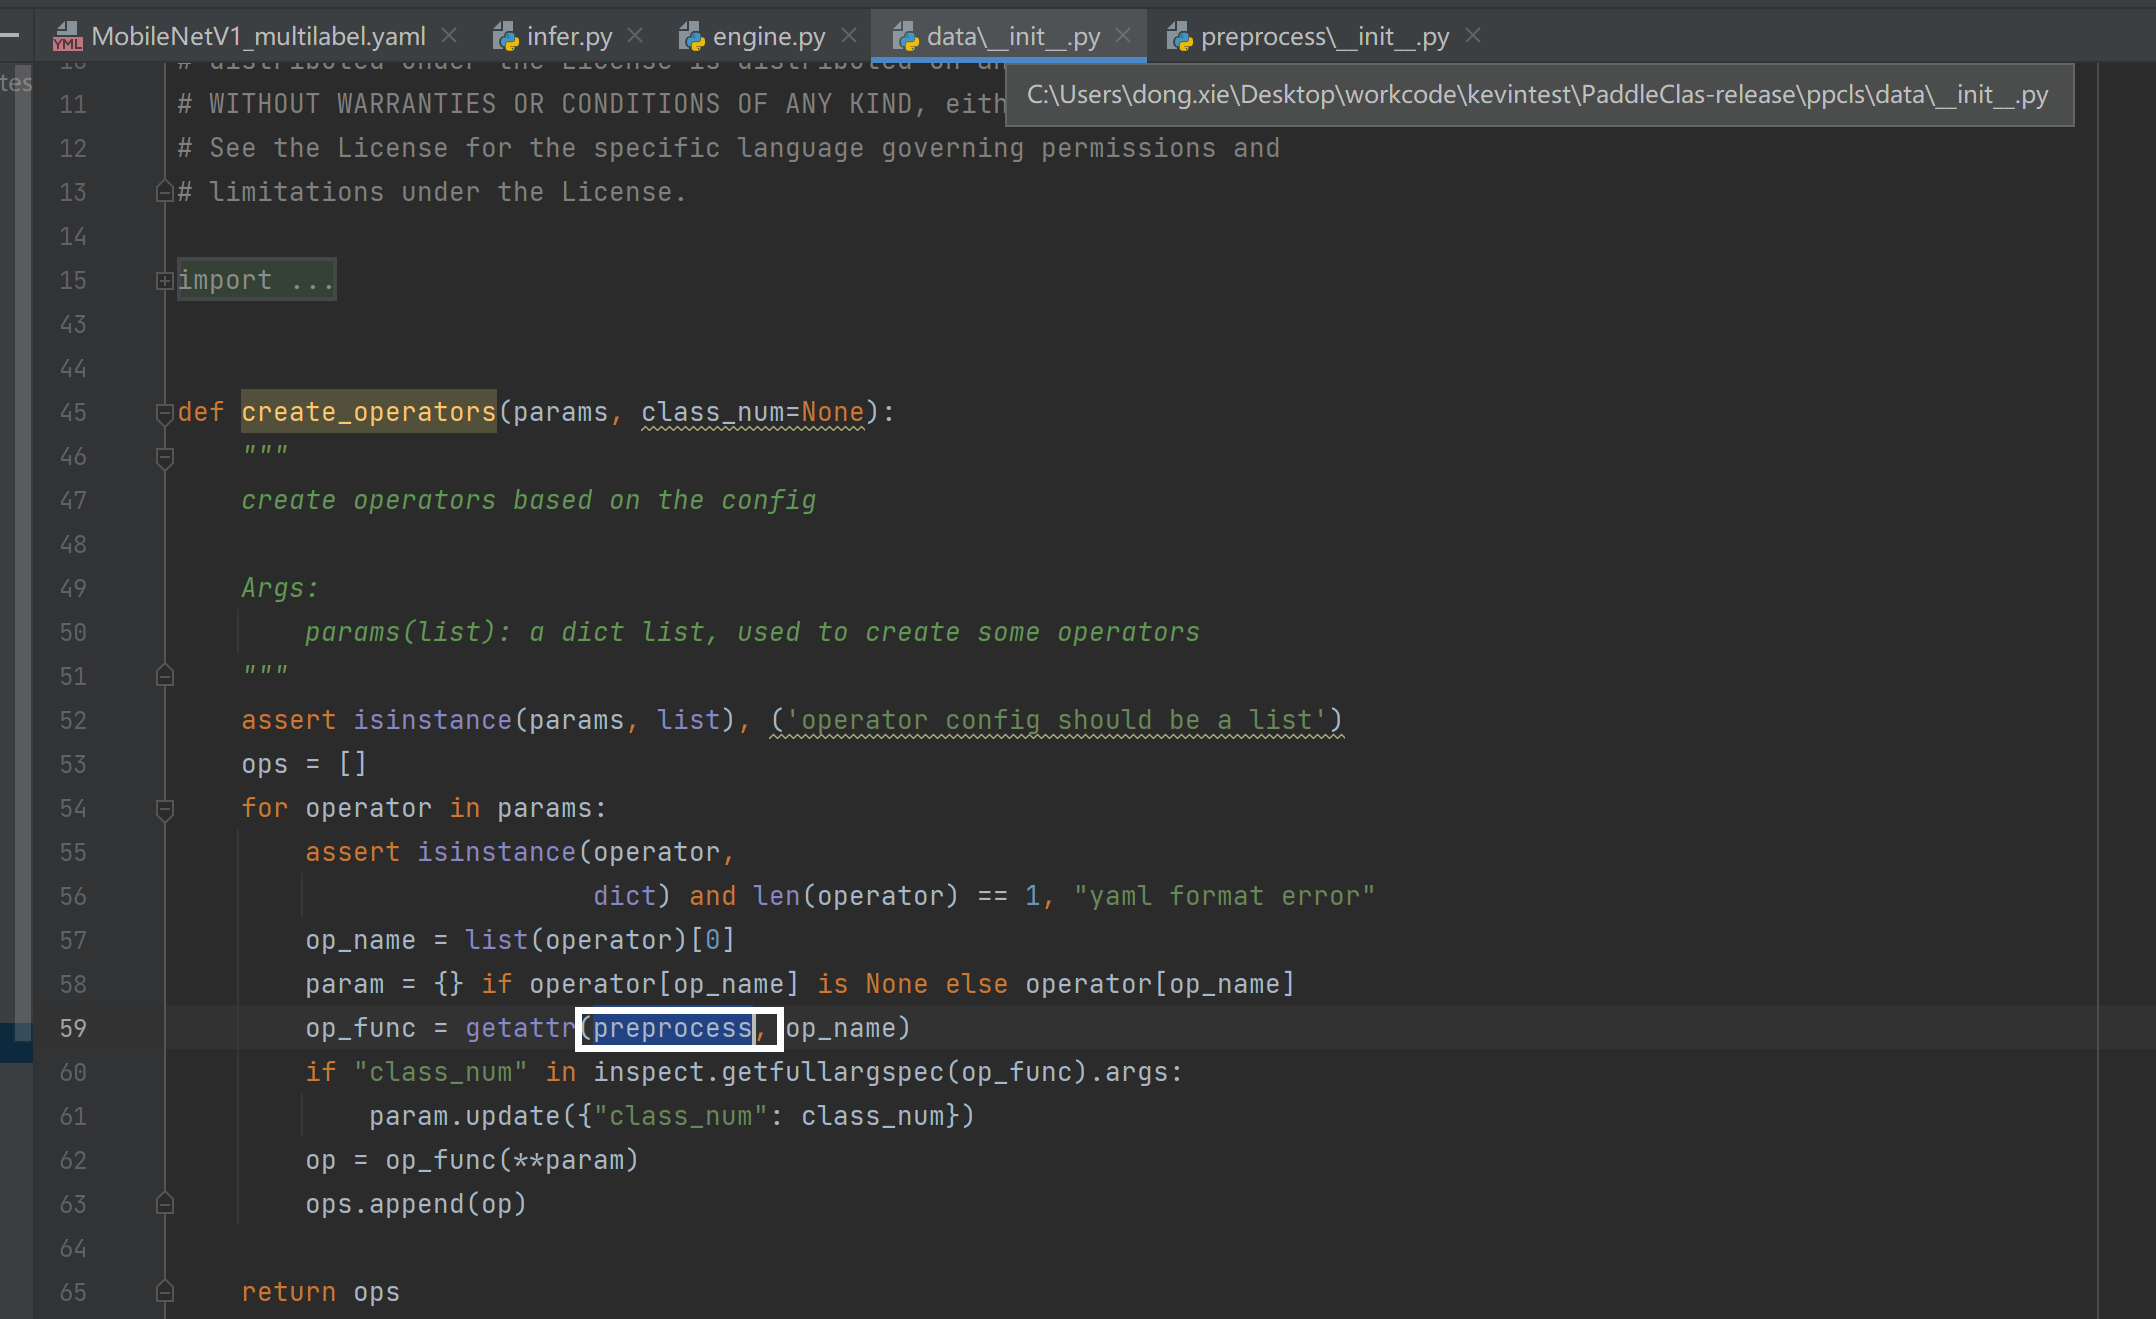
Task: Click the YML file icon on first tab
Action: 68,37
